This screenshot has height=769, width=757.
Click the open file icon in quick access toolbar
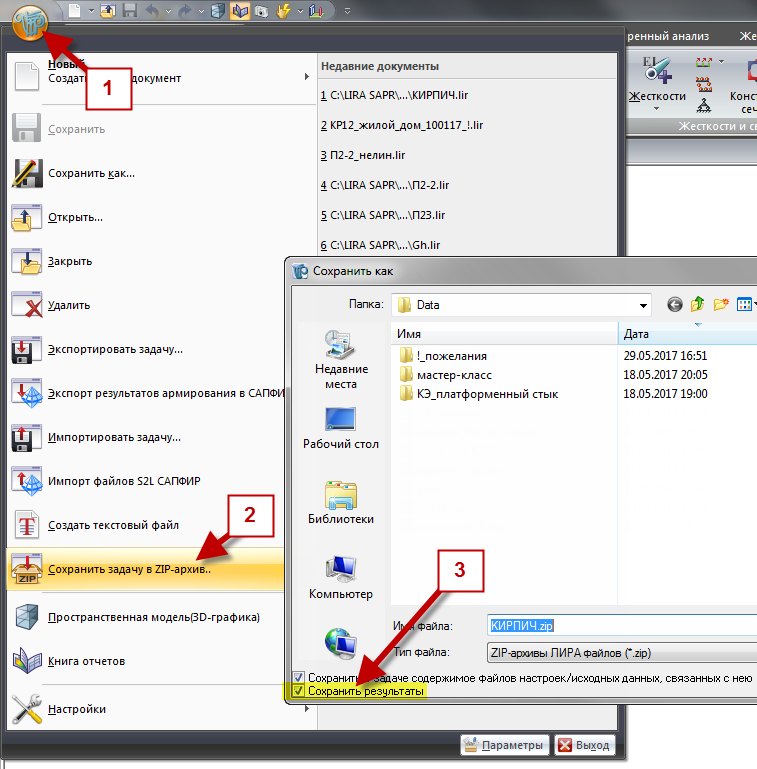click(x=108, y=10)
